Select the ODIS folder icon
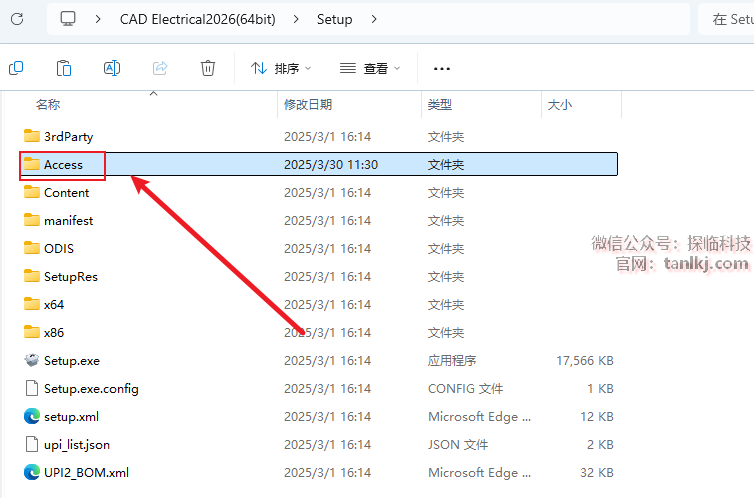This screenshot has height=498, width=754. [x=32, y=248]
